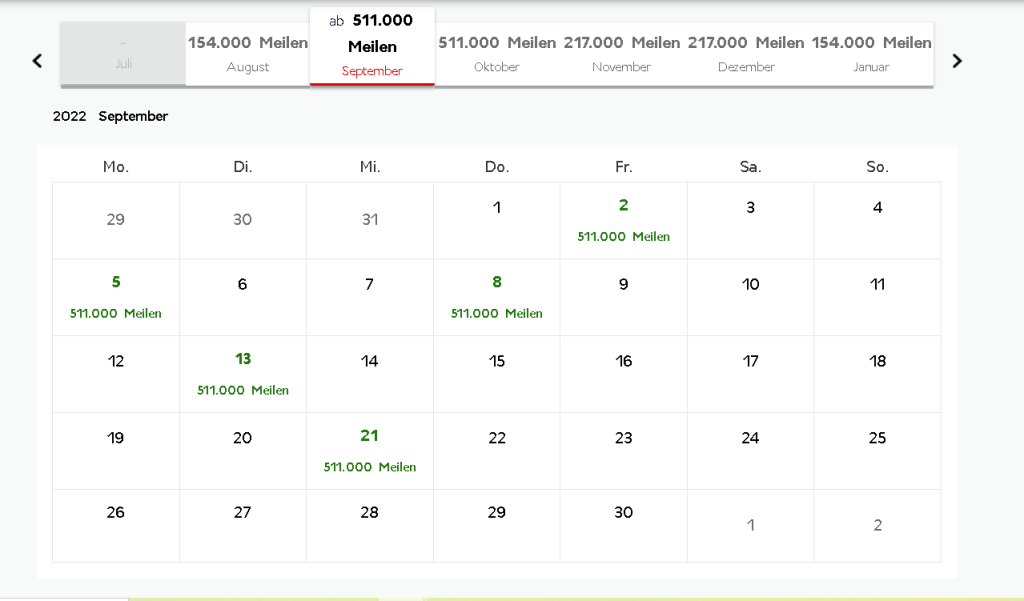This screenshot has width=1024, height=601.
Task: Click the next months right arrow
Action: [957, 61]
